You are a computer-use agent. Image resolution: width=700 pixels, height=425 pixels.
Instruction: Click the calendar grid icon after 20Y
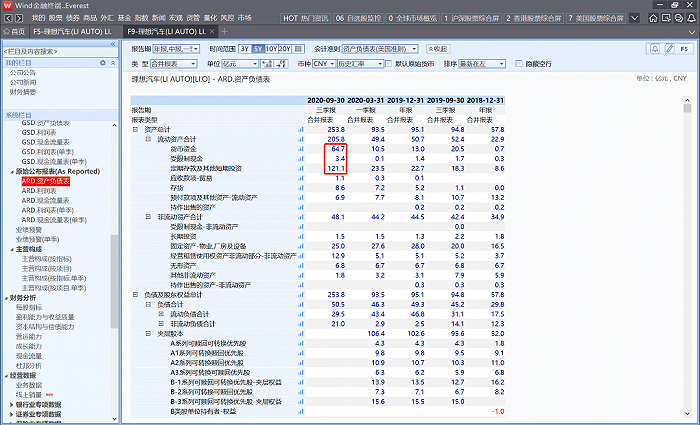click(x=299, y=49)
